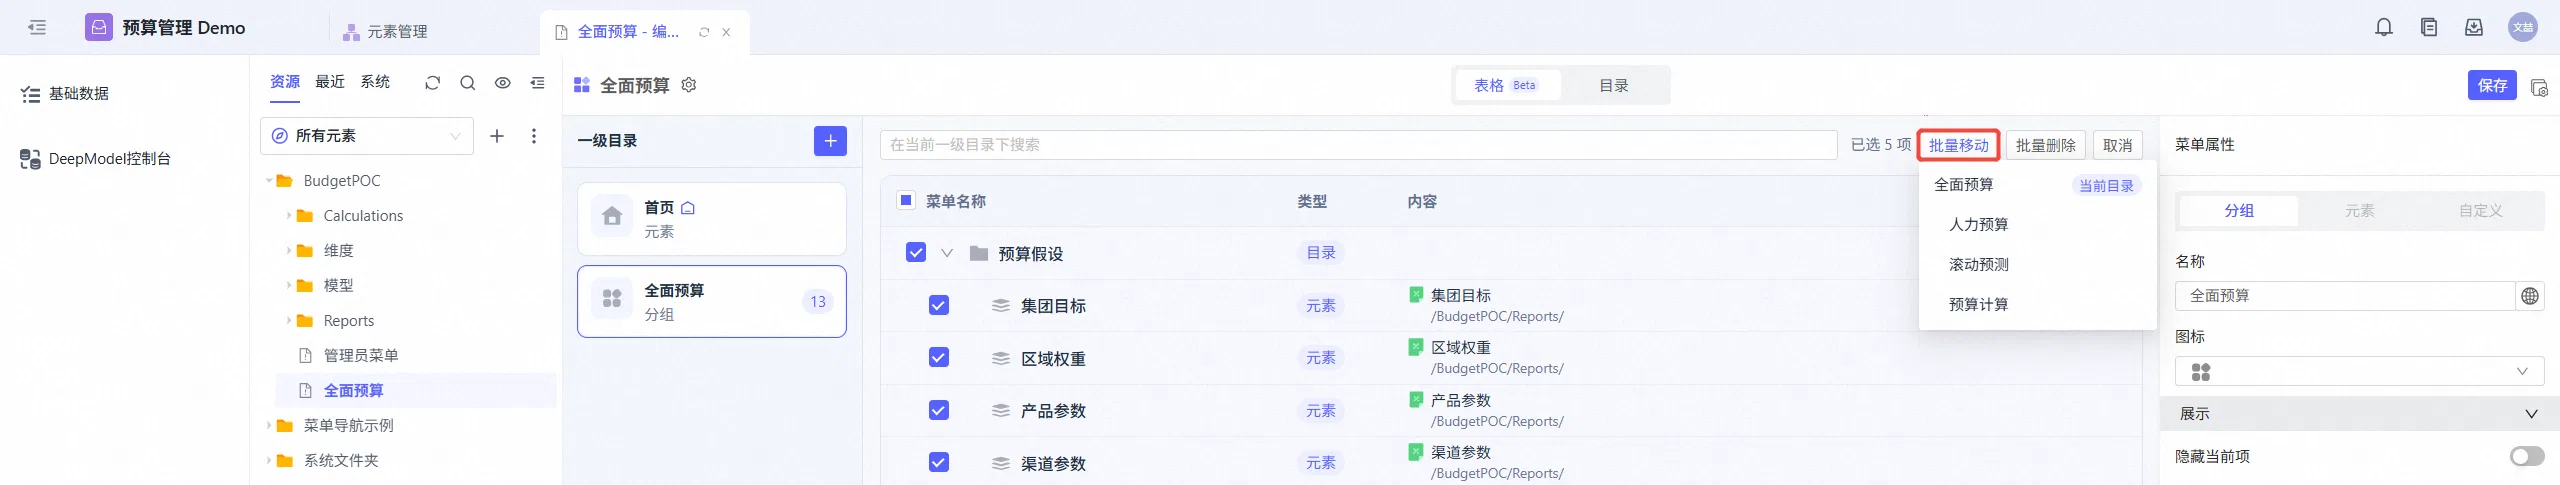
Task: Collapse the resource panel icon
Action: [x=538, y=83]
